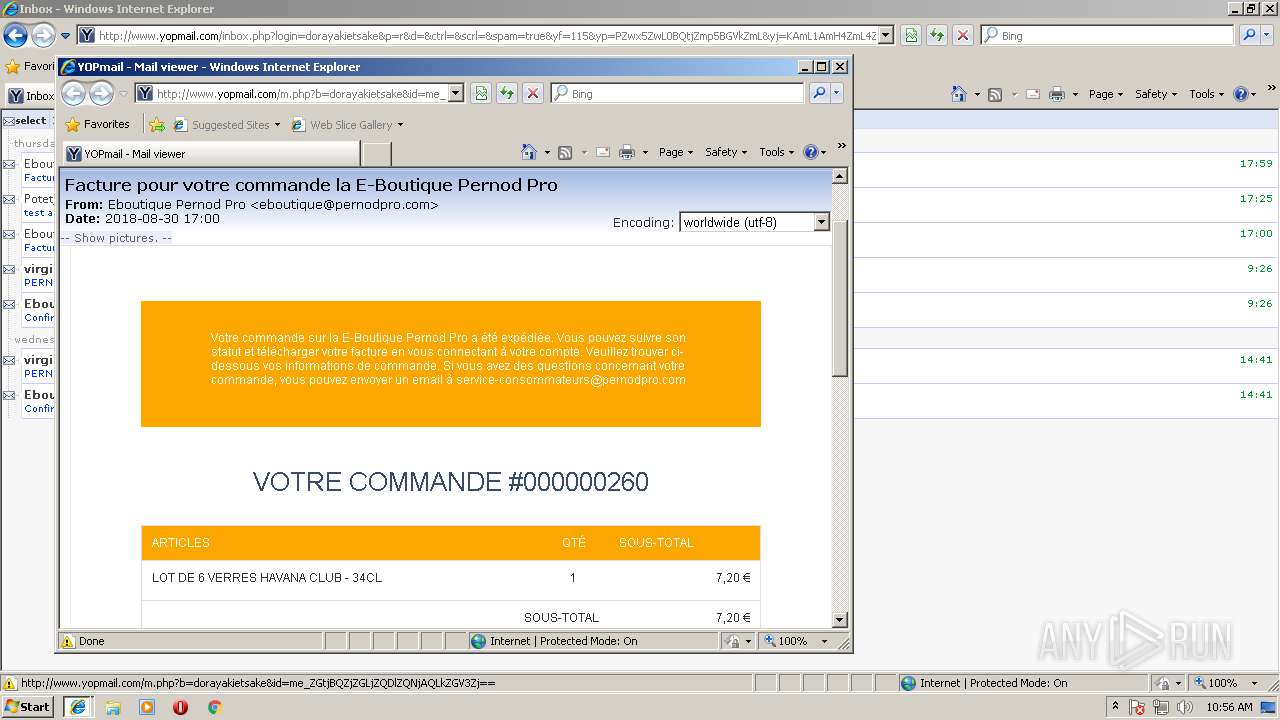Click the Show pictures link
The height and width of the screenshot is (720, 1280).
point(116,238)
